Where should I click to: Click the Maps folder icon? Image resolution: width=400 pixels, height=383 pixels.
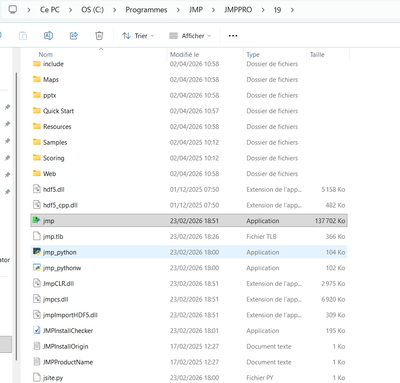click(37, 79)
